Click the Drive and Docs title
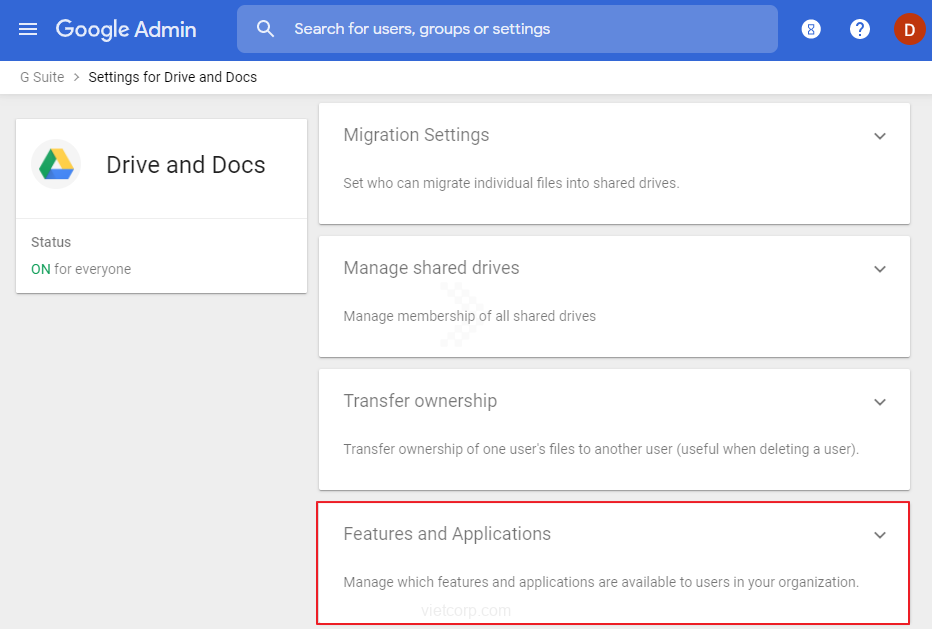This screenshot has width=932, height=629. 186,165
